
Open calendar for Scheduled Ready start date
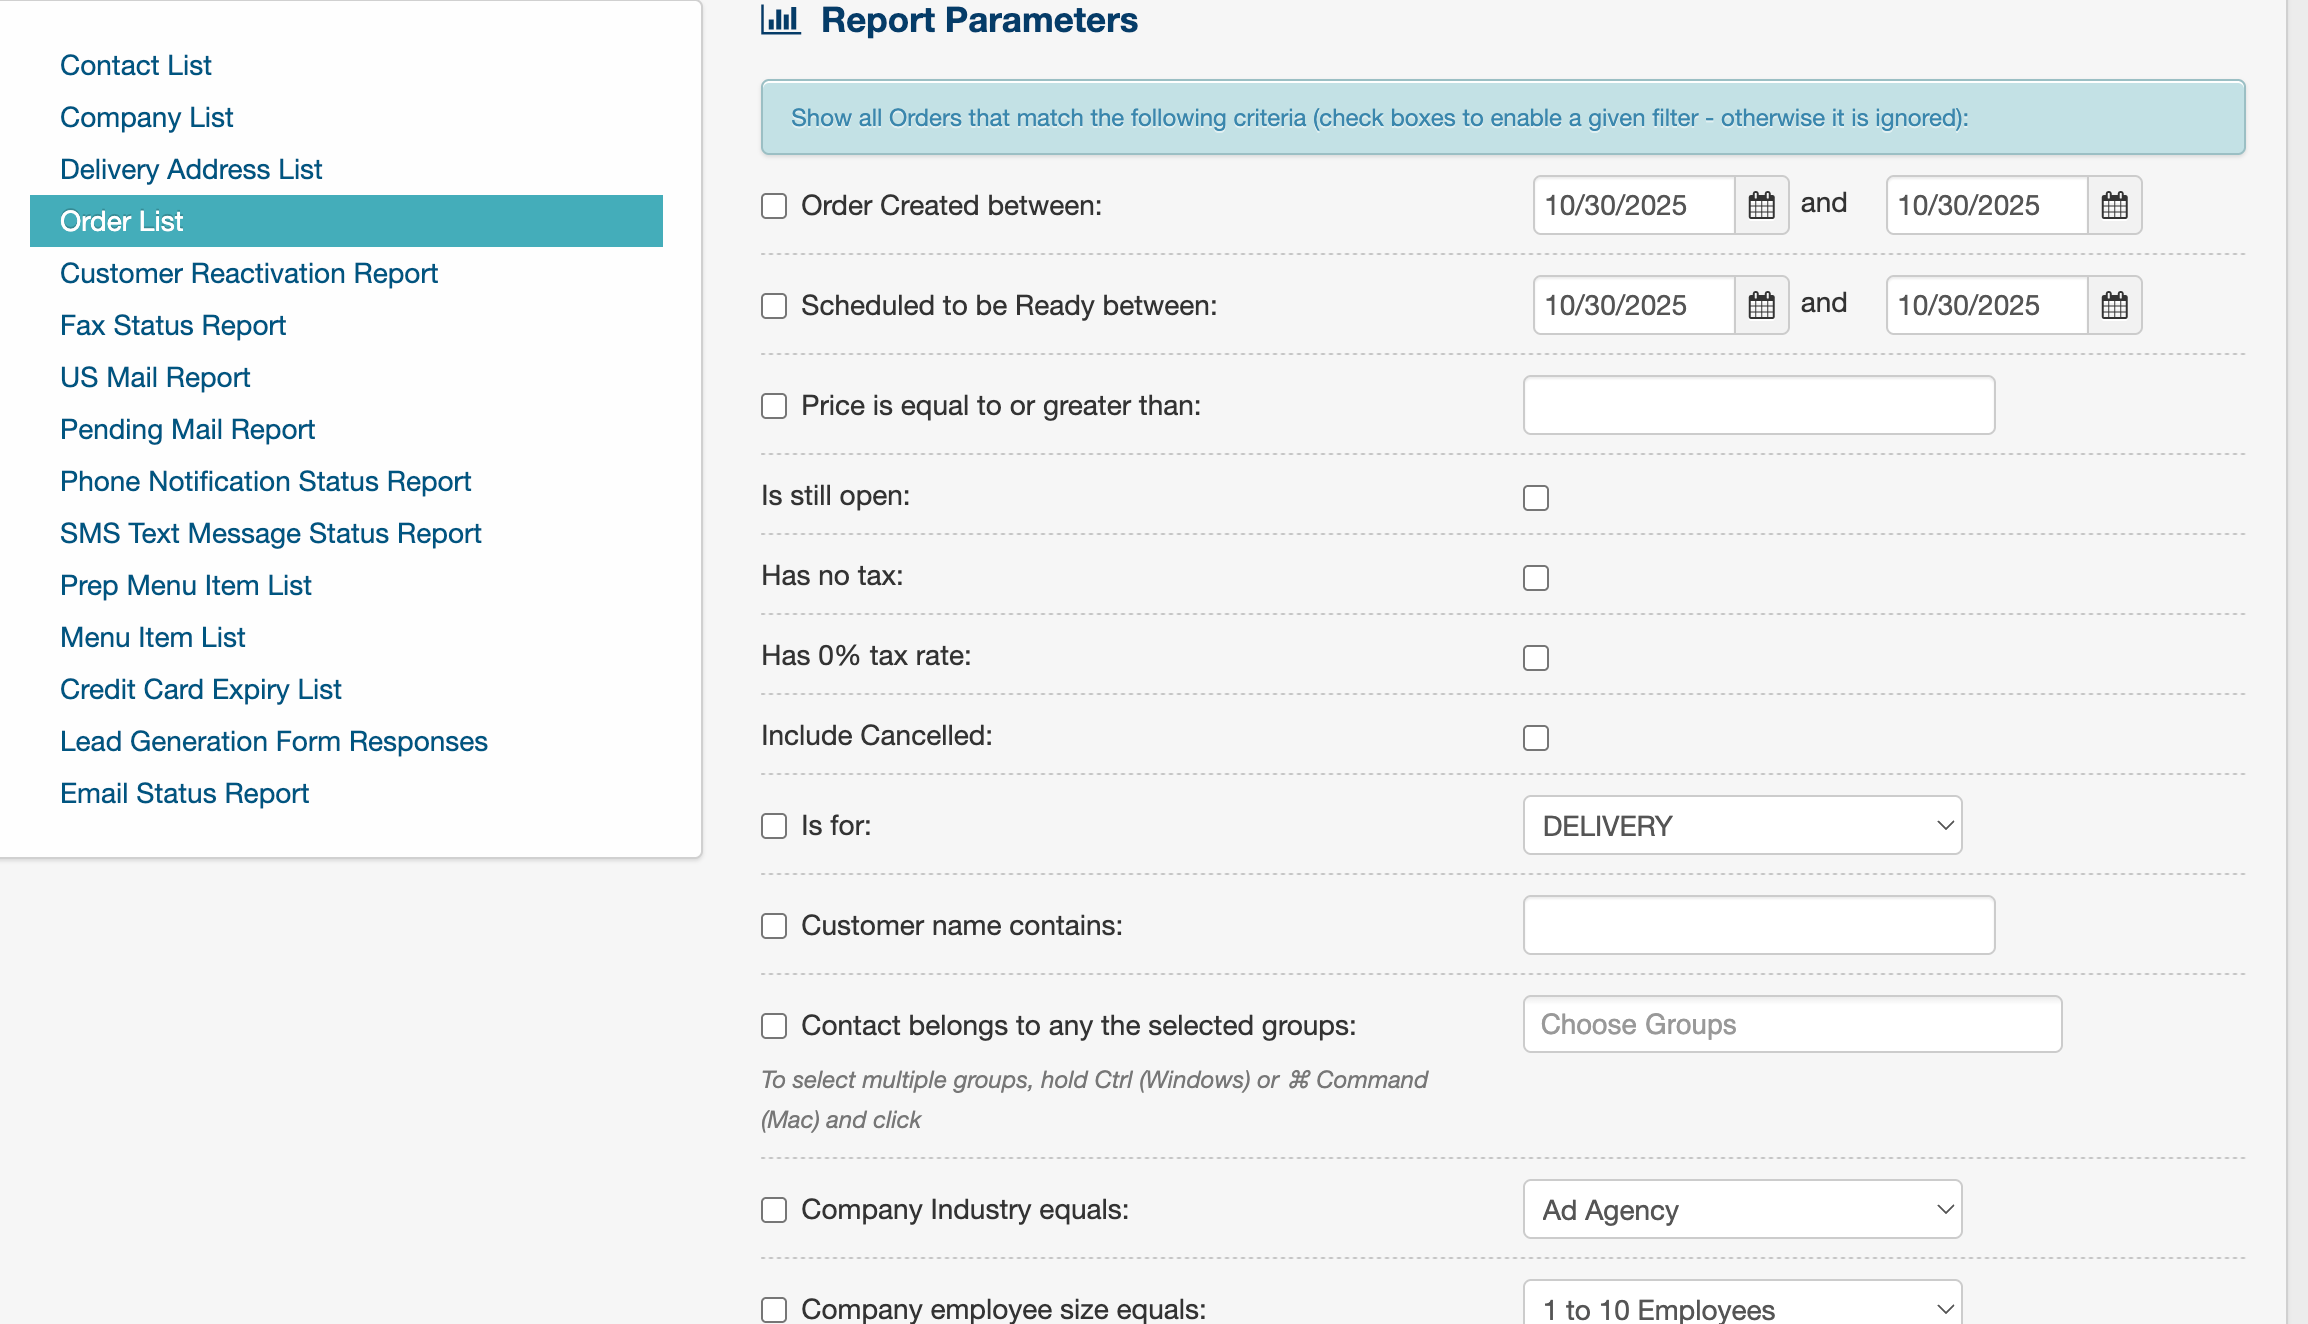pos(1761,306)
